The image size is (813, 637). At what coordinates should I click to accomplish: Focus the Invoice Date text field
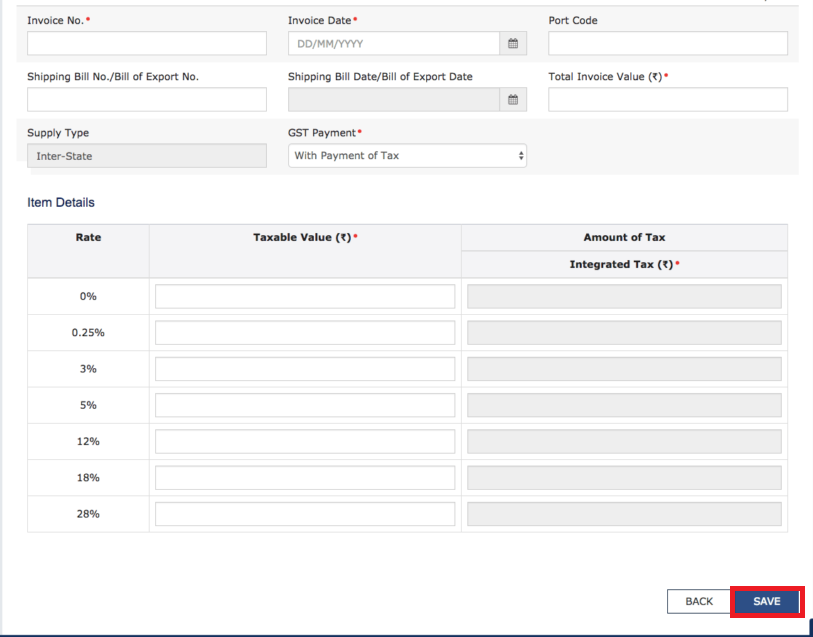pyautogui.click(x=394, y=44)
